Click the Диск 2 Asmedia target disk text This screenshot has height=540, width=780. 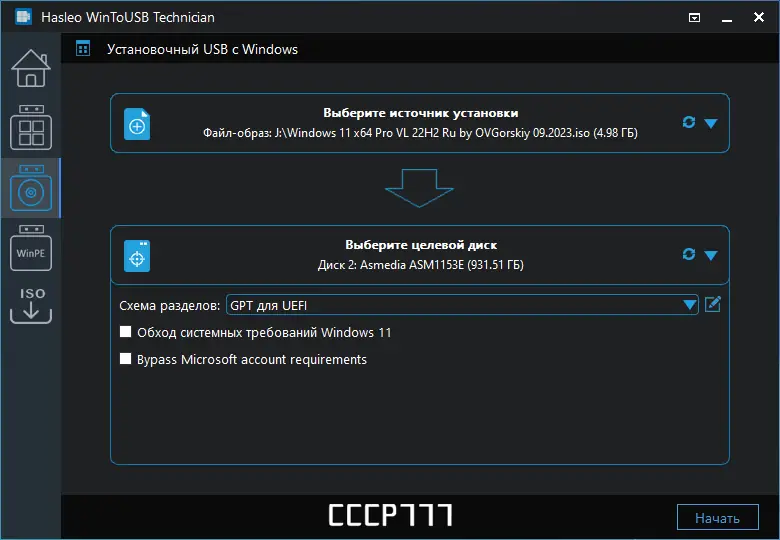coord(420,265)
